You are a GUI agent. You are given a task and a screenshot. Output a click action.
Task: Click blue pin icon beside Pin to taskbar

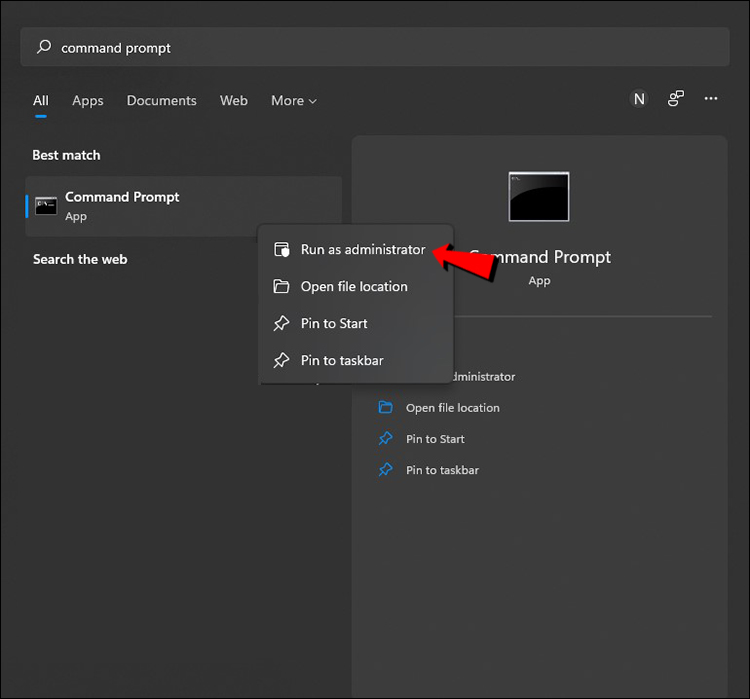[x=386, y=470]
